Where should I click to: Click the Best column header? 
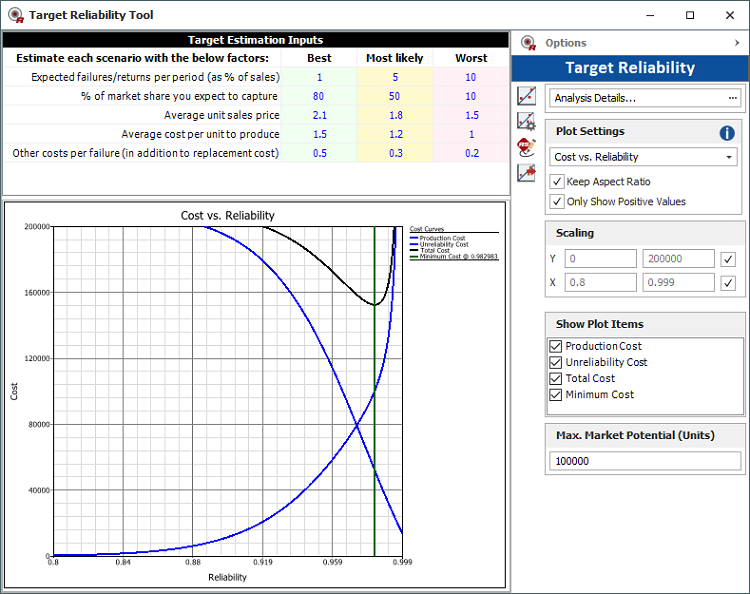coord(319,58)
